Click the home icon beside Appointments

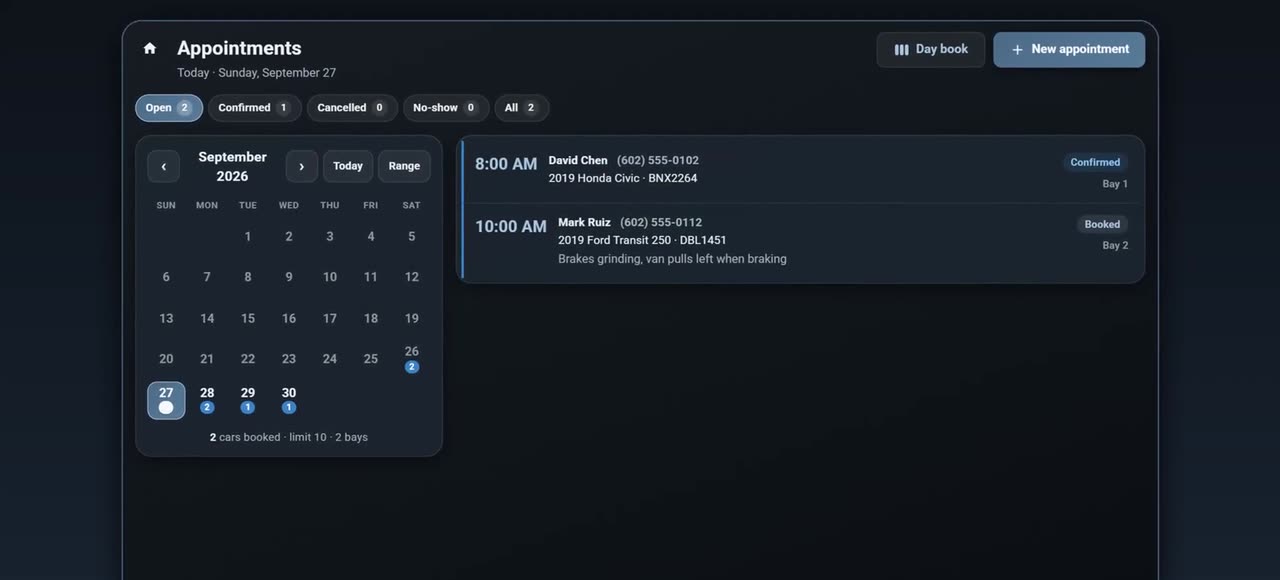(x=150, y=48)
